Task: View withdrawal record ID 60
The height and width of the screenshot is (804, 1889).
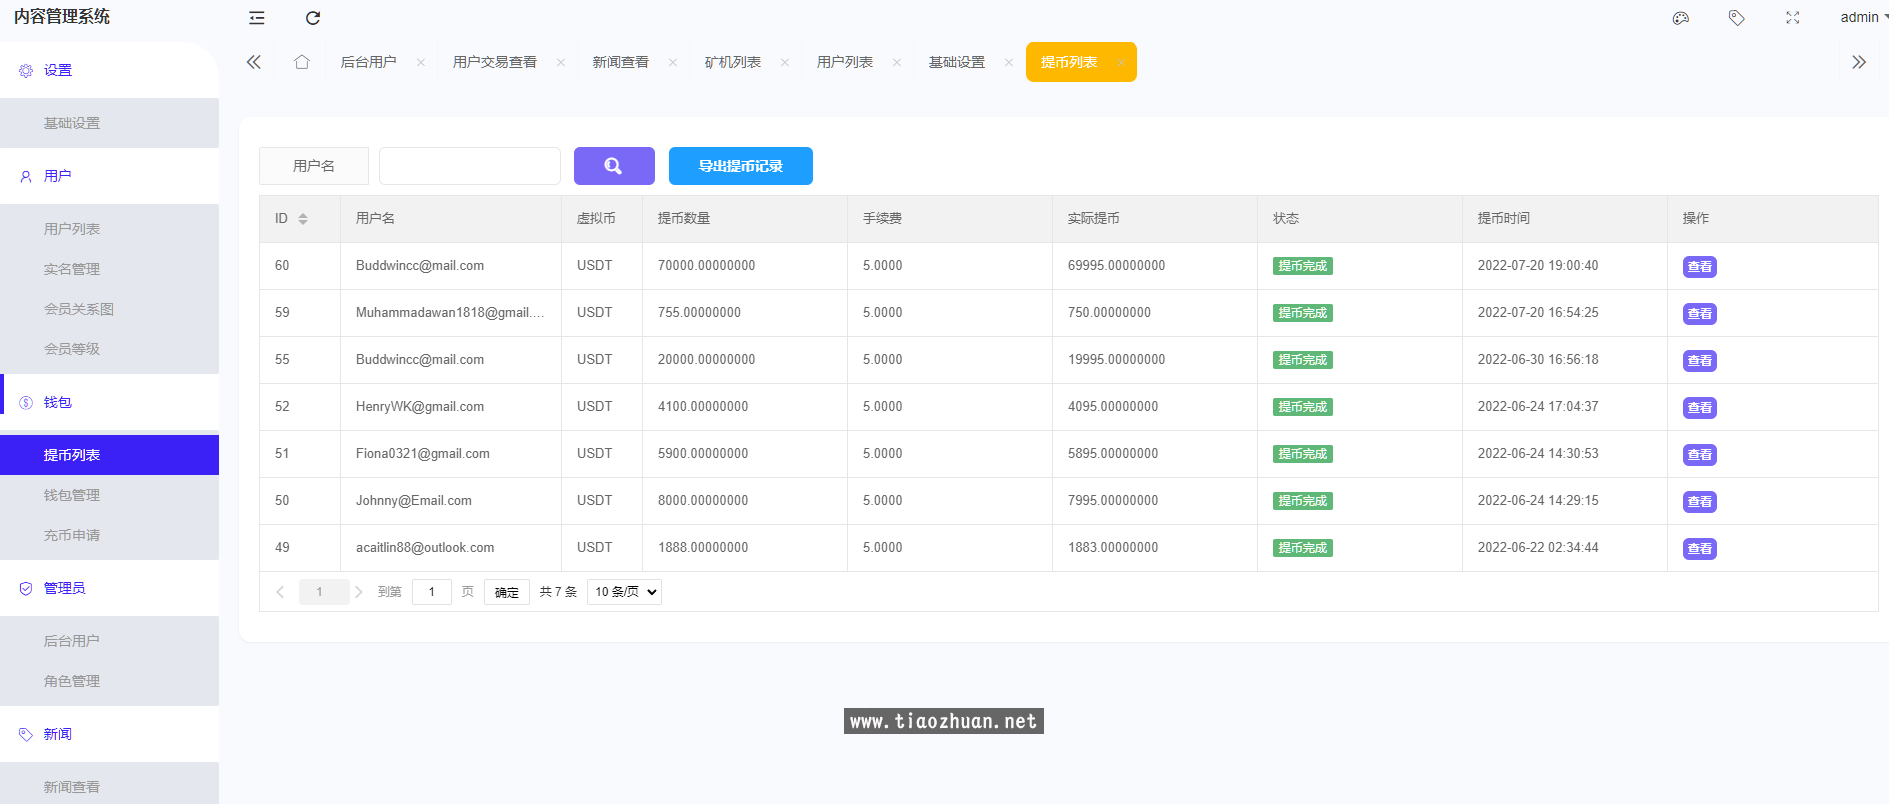Action: (x=1700, y=267)
